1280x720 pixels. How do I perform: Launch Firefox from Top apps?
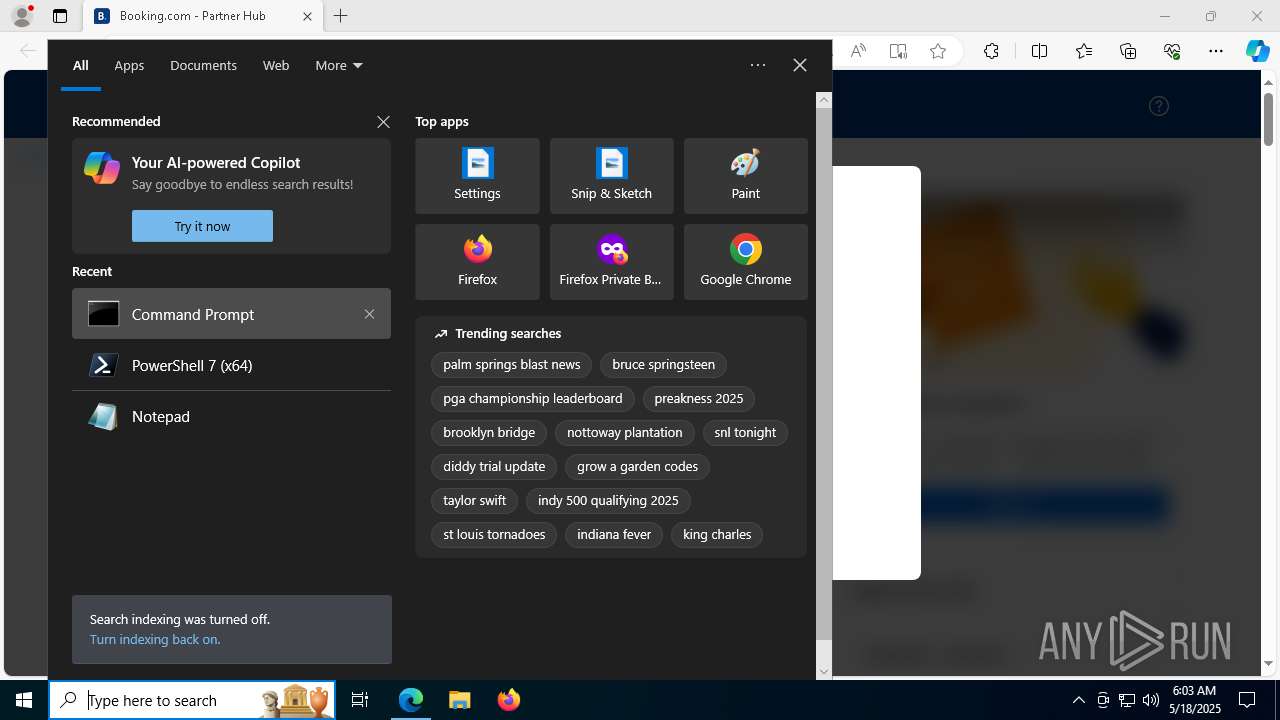[477, 262]
